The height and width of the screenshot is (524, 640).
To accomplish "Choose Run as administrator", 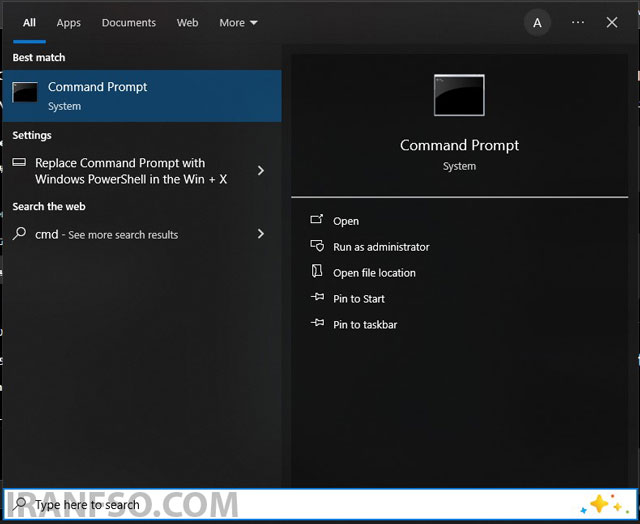I will [x=381, y=247].
